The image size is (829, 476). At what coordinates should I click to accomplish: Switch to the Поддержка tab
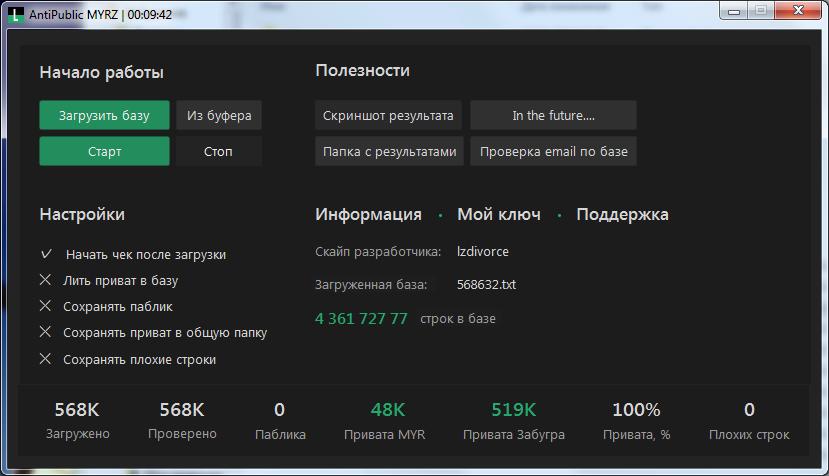(x=622, y=214)
